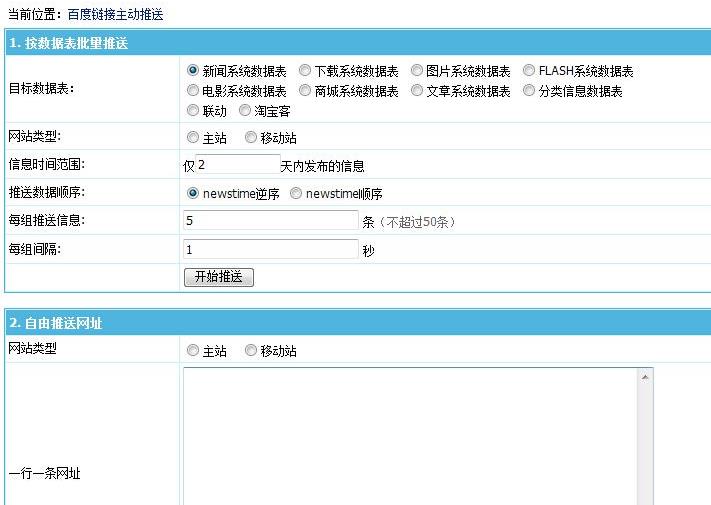
Task: Pick the 淘宝客 radio option
Action: 245,110
